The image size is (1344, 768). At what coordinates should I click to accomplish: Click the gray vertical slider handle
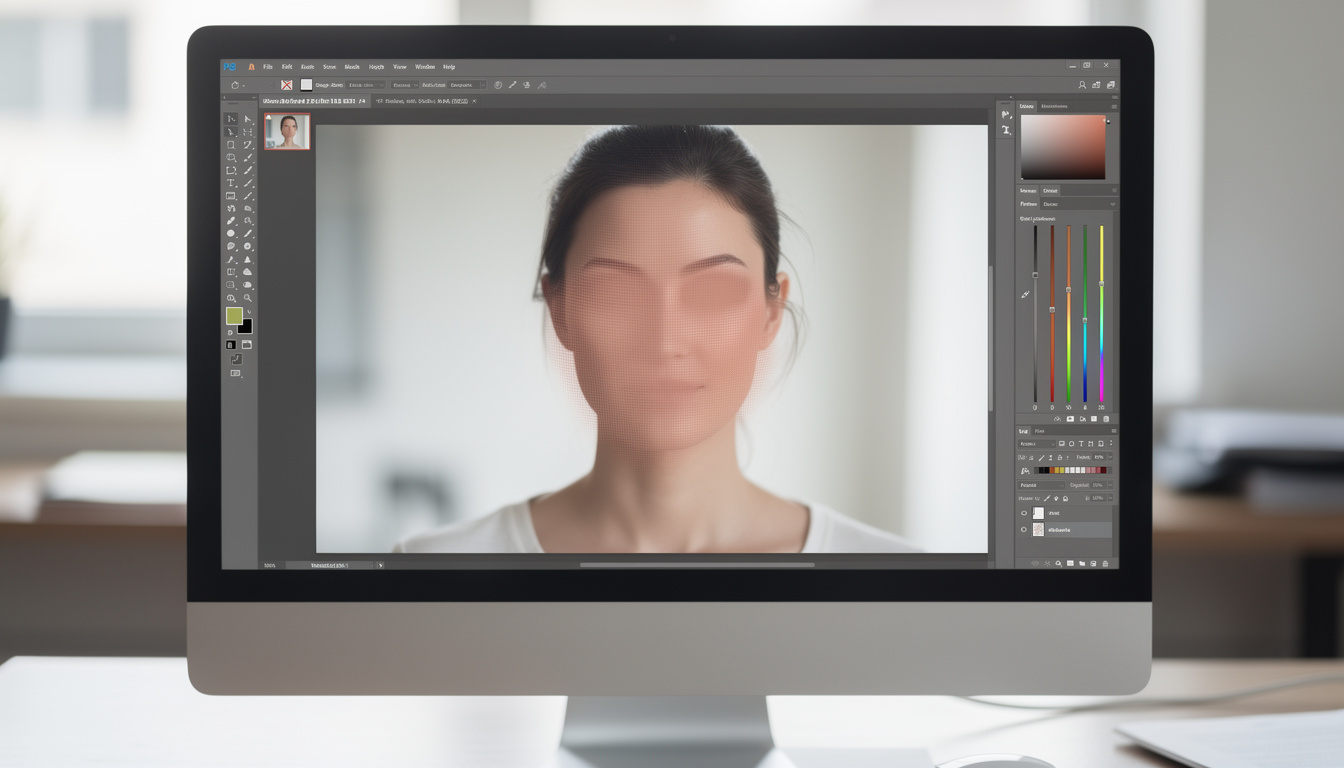pos(1035,275)
